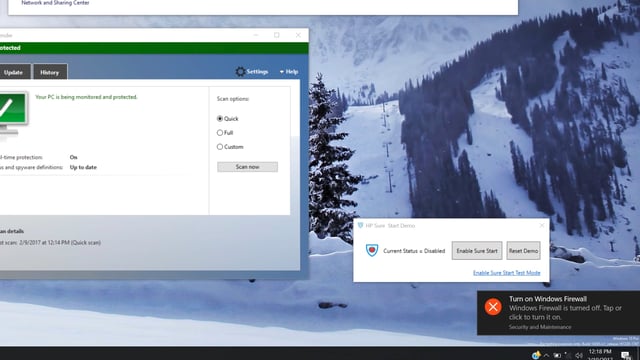Click 'Security and Maintenance' notification source text
This screenshot has height=360, width=640.
coord(540,327)
